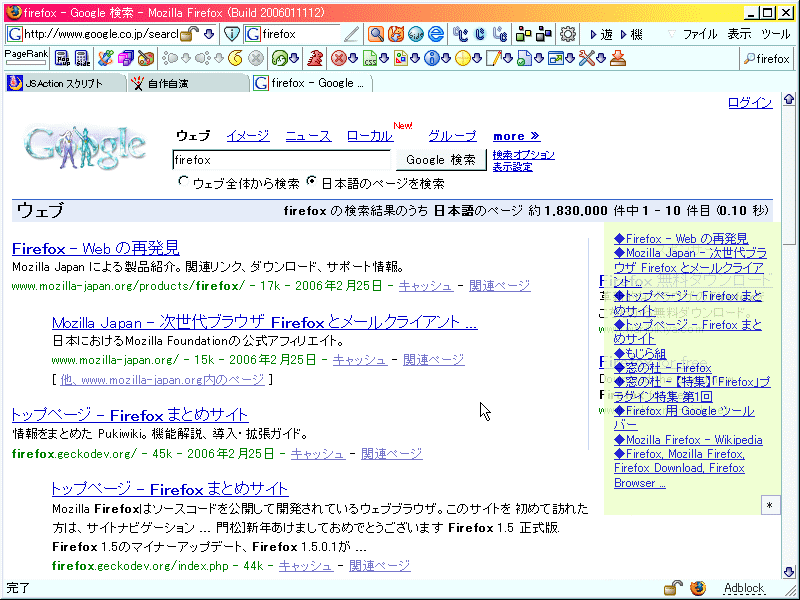
Task: Click the asterisk button in the green side panel
Action: pyautogui.click(x=770, y=505)
